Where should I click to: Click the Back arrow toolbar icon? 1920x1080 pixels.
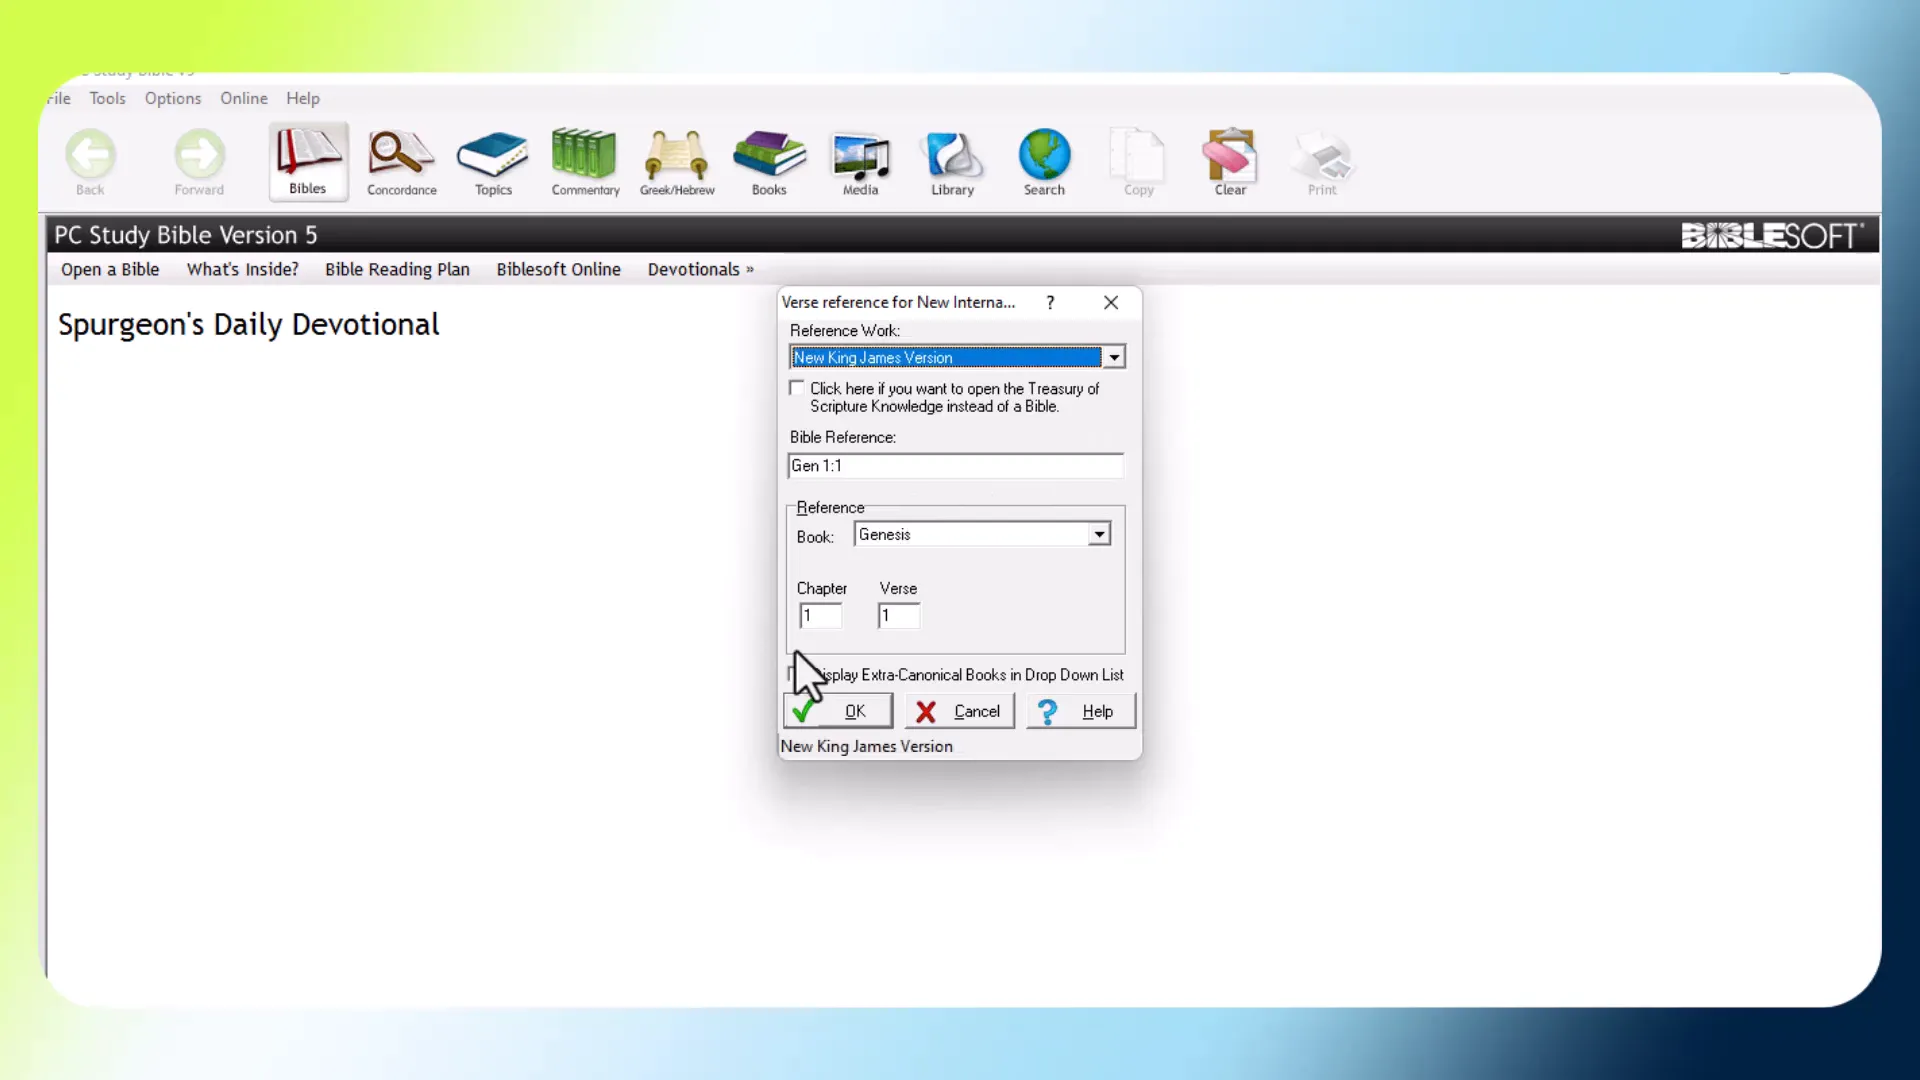point(91,161)
